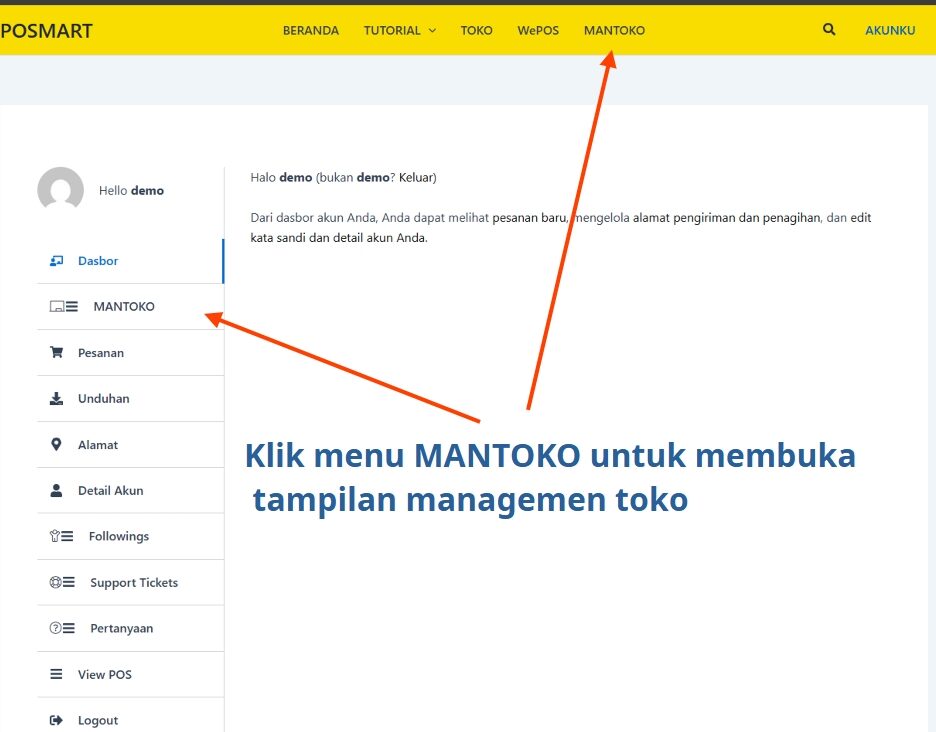Expand the TUTORIAL dropdown menu
936x732 pixels.
tap(399, 31)
